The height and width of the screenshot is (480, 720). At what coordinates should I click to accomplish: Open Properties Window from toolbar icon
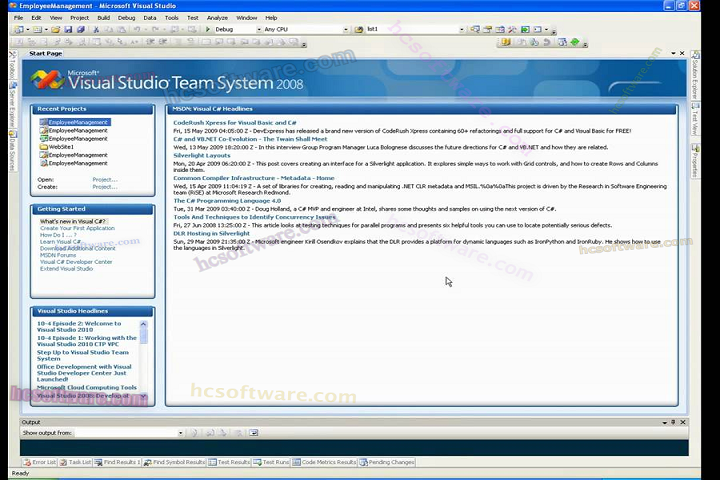[x=488, y=29]
